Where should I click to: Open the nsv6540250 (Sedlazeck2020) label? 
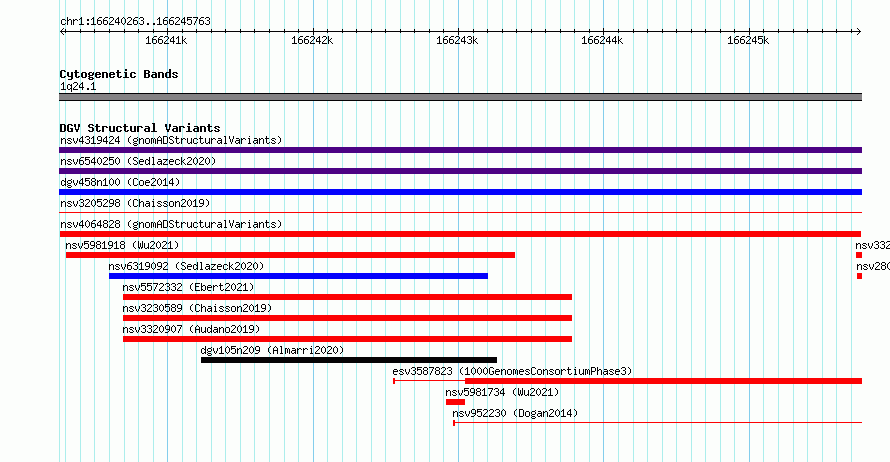pyautogui.click(x=138, y=161)
